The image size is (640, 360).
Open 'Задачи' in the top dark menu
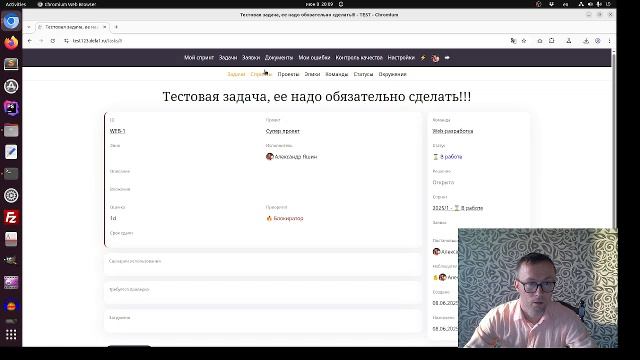click(x=228, y=58)
